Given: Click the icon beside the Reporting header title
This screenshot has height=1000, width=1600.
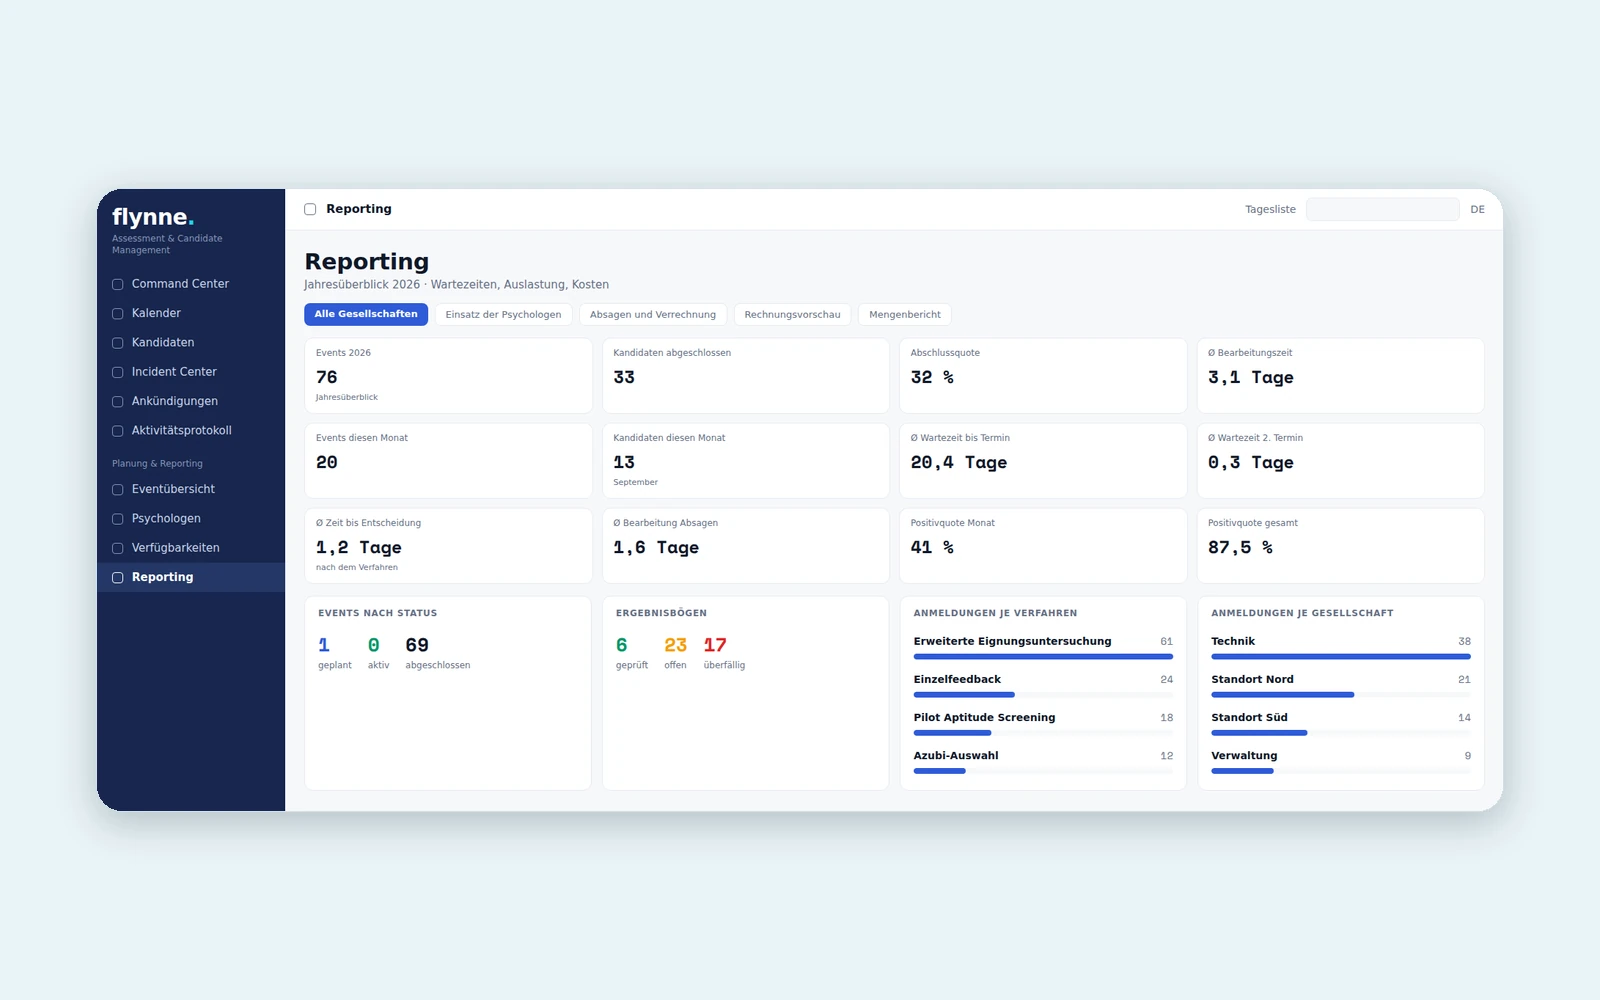Looking at the screenshot, I should [x=310, y=209].
